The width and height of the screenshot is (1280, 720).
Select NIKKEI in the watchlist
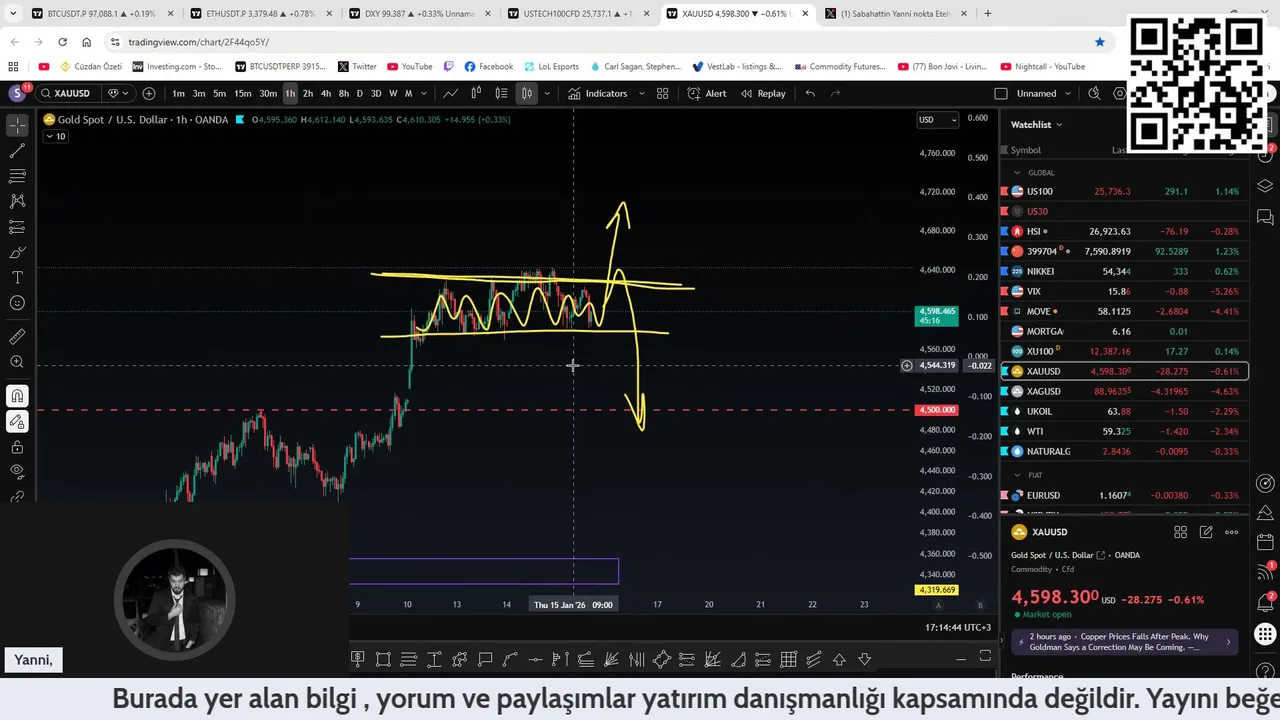click(1124, 271)
